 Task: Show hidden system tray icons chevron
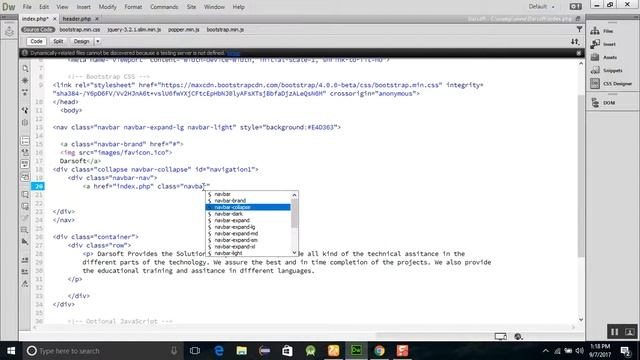(546, 351)
